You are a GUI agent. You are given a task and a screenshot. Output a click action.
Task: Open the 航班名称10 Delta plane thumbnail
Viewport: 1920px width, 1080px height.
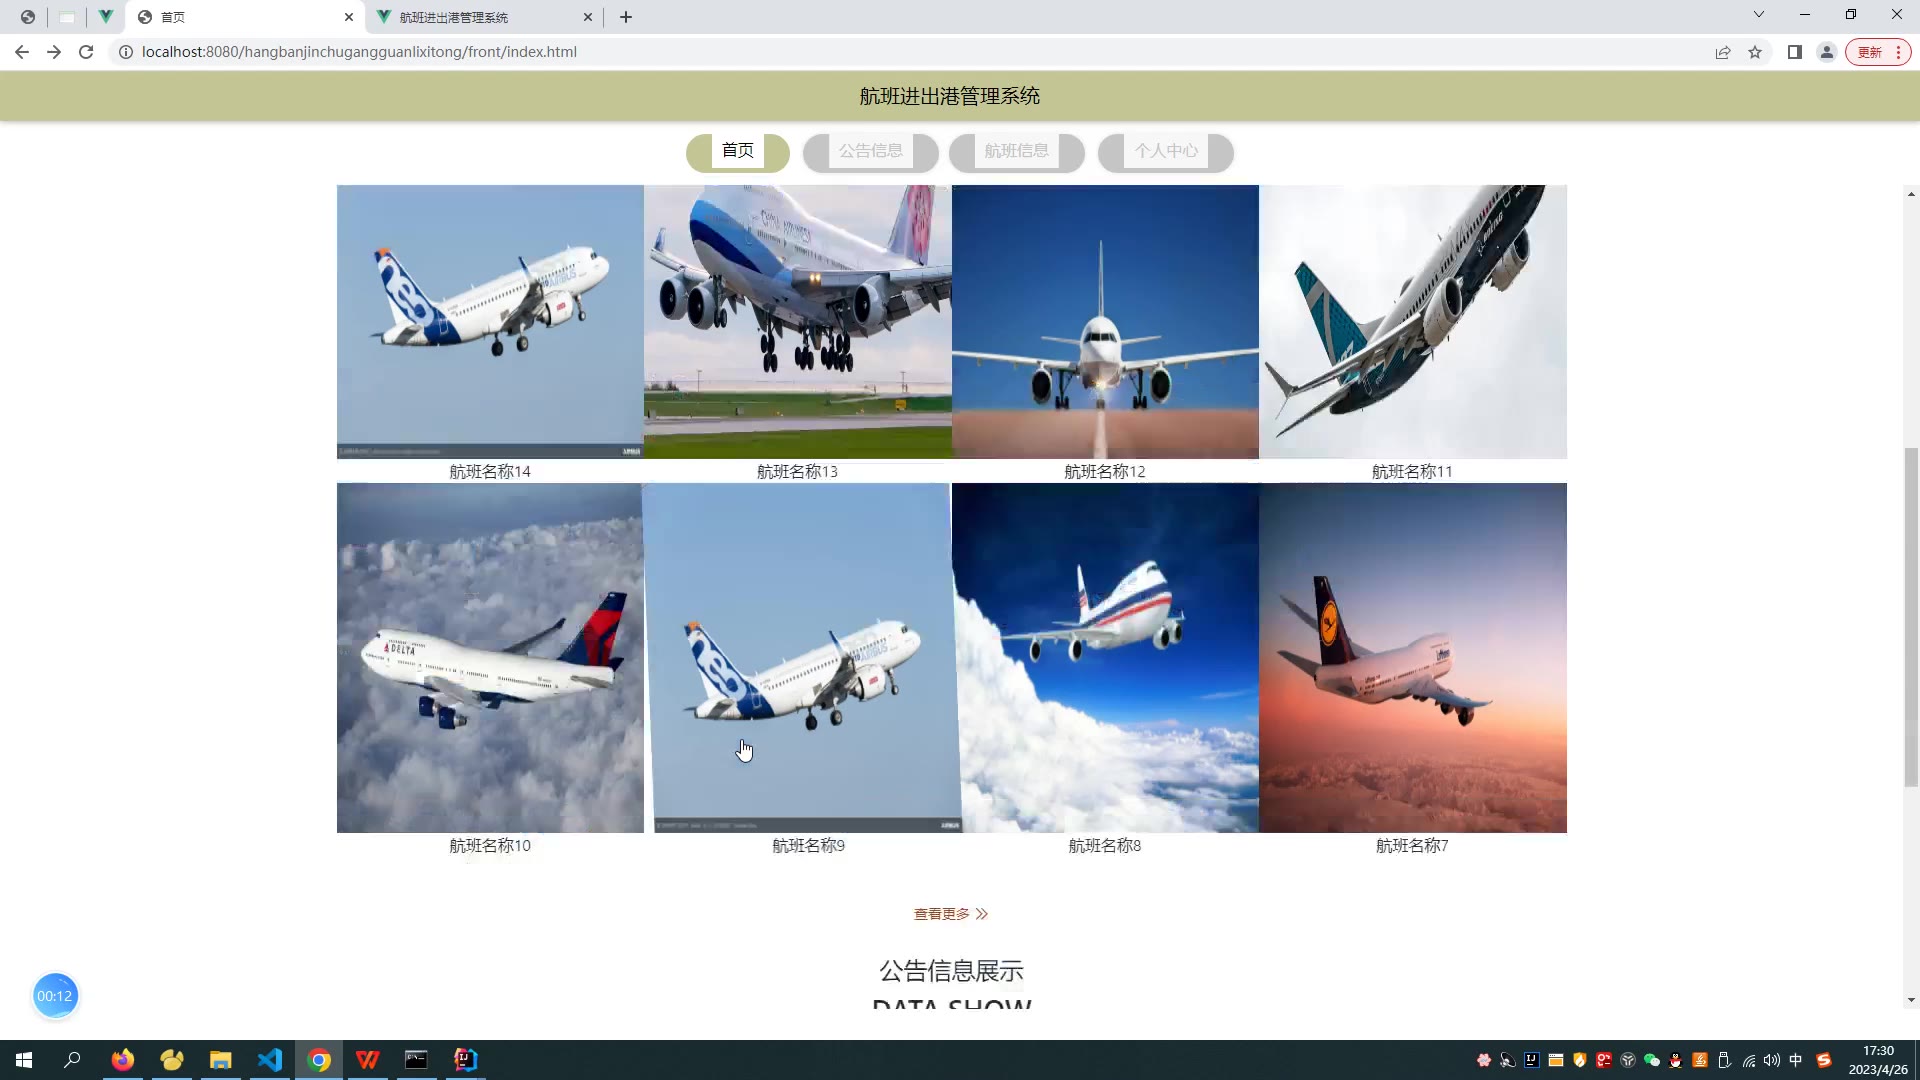tap(490, 657)
